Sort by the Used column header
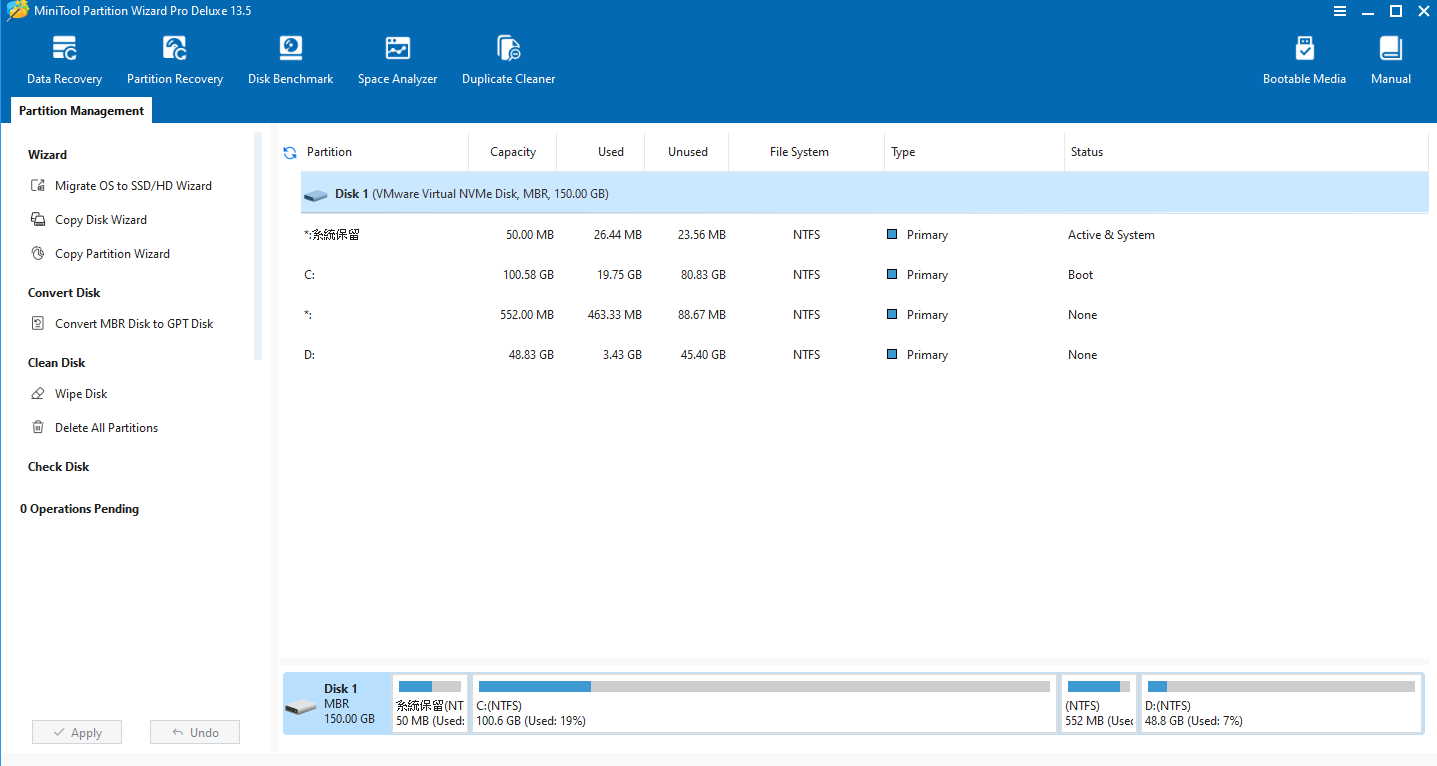Image resolution: width=1437 pixels, height=766 pixels. pos(600,152)
